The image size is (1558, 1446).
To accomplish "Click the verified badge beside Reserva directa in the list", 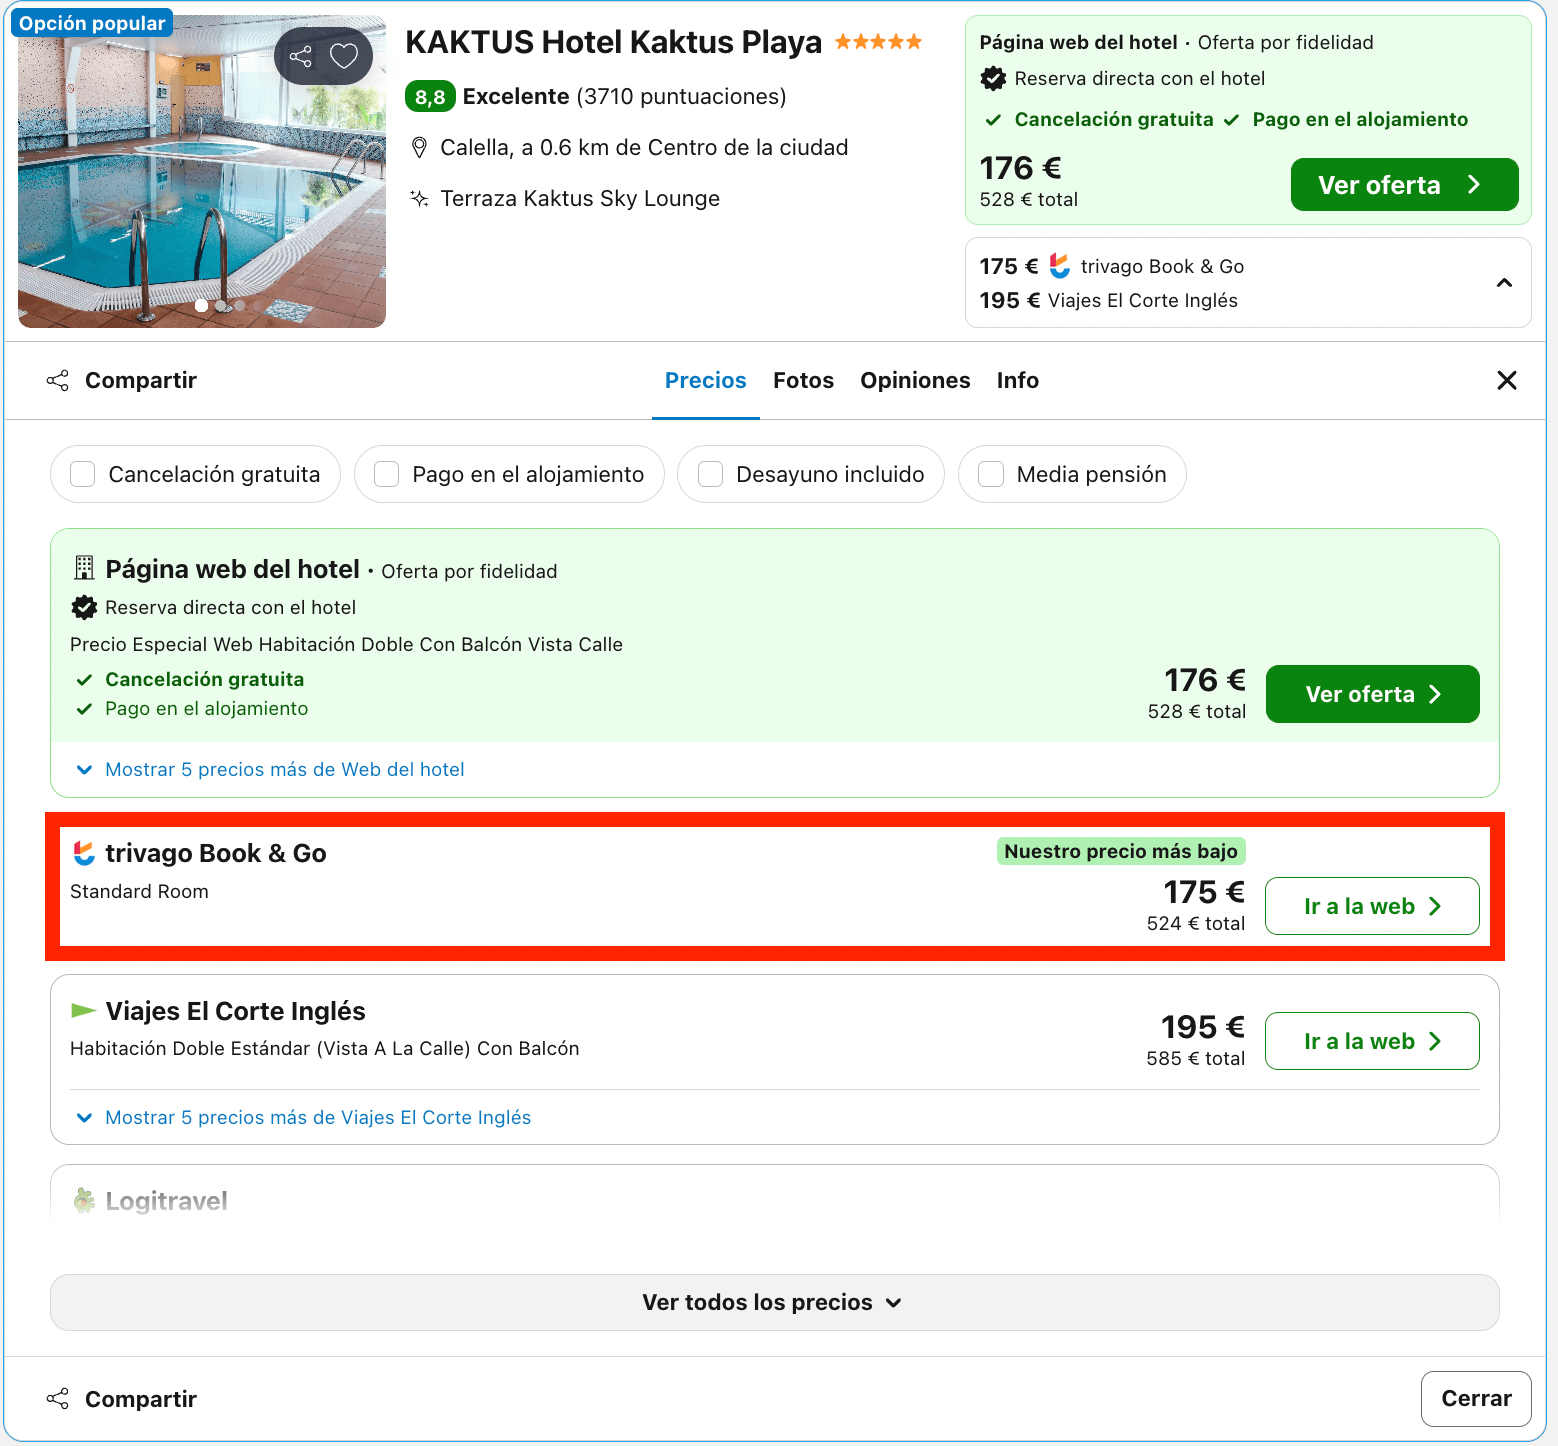I will point(84,607).
